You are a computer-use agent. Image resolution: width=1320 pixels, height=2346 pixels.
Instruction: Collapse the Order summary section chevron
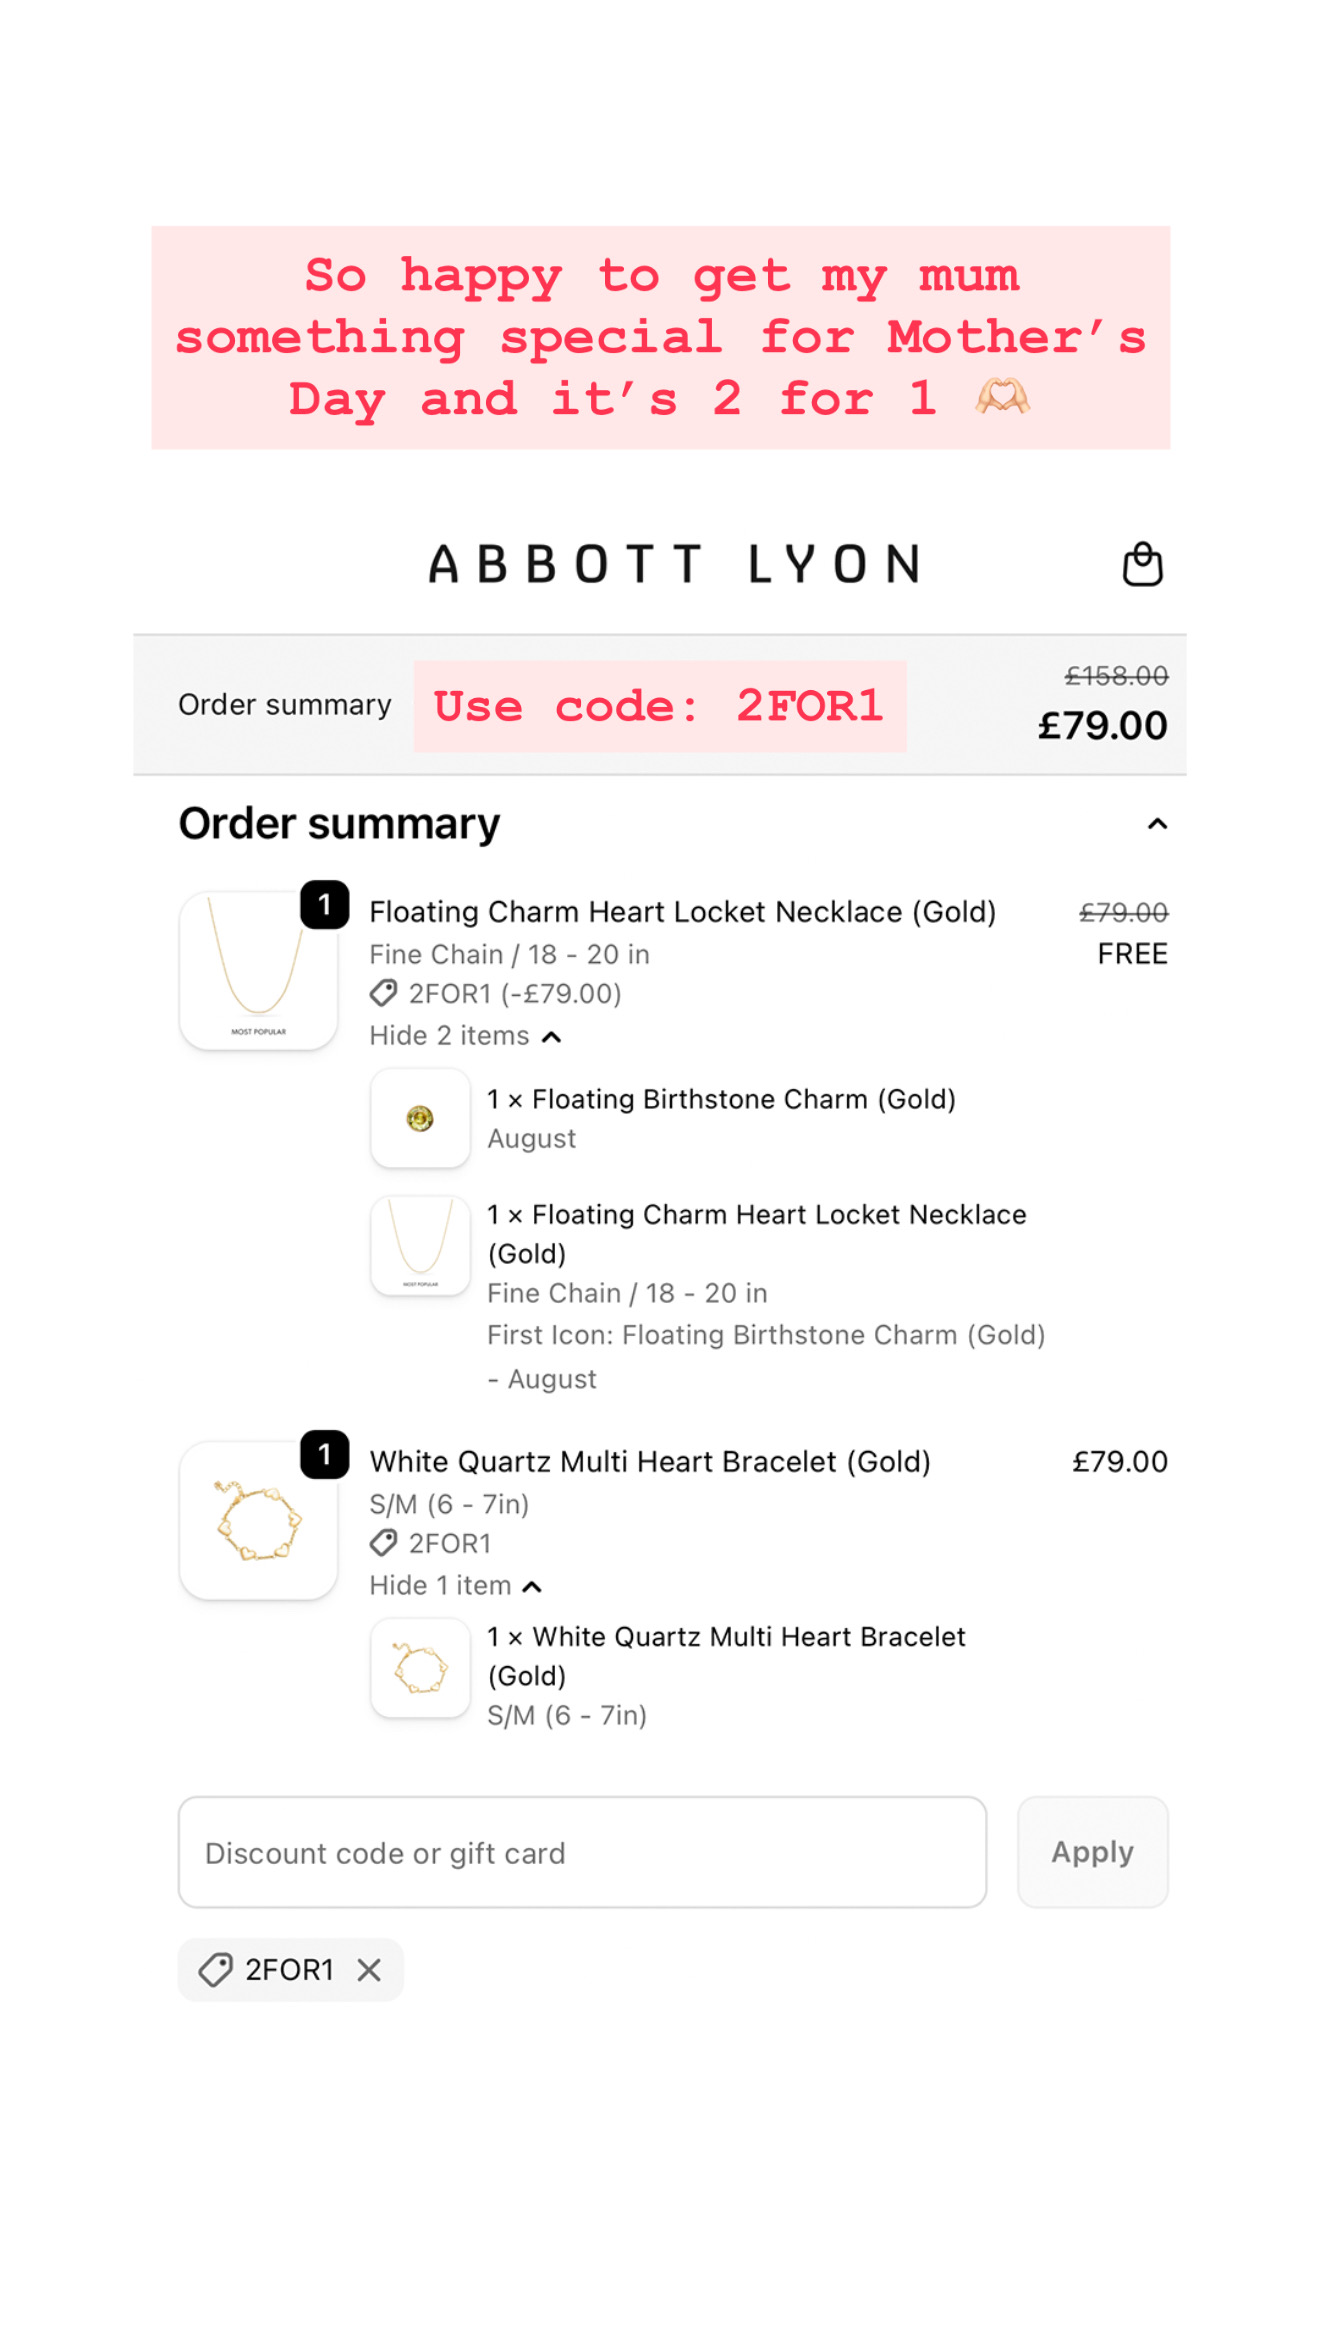1157,824
